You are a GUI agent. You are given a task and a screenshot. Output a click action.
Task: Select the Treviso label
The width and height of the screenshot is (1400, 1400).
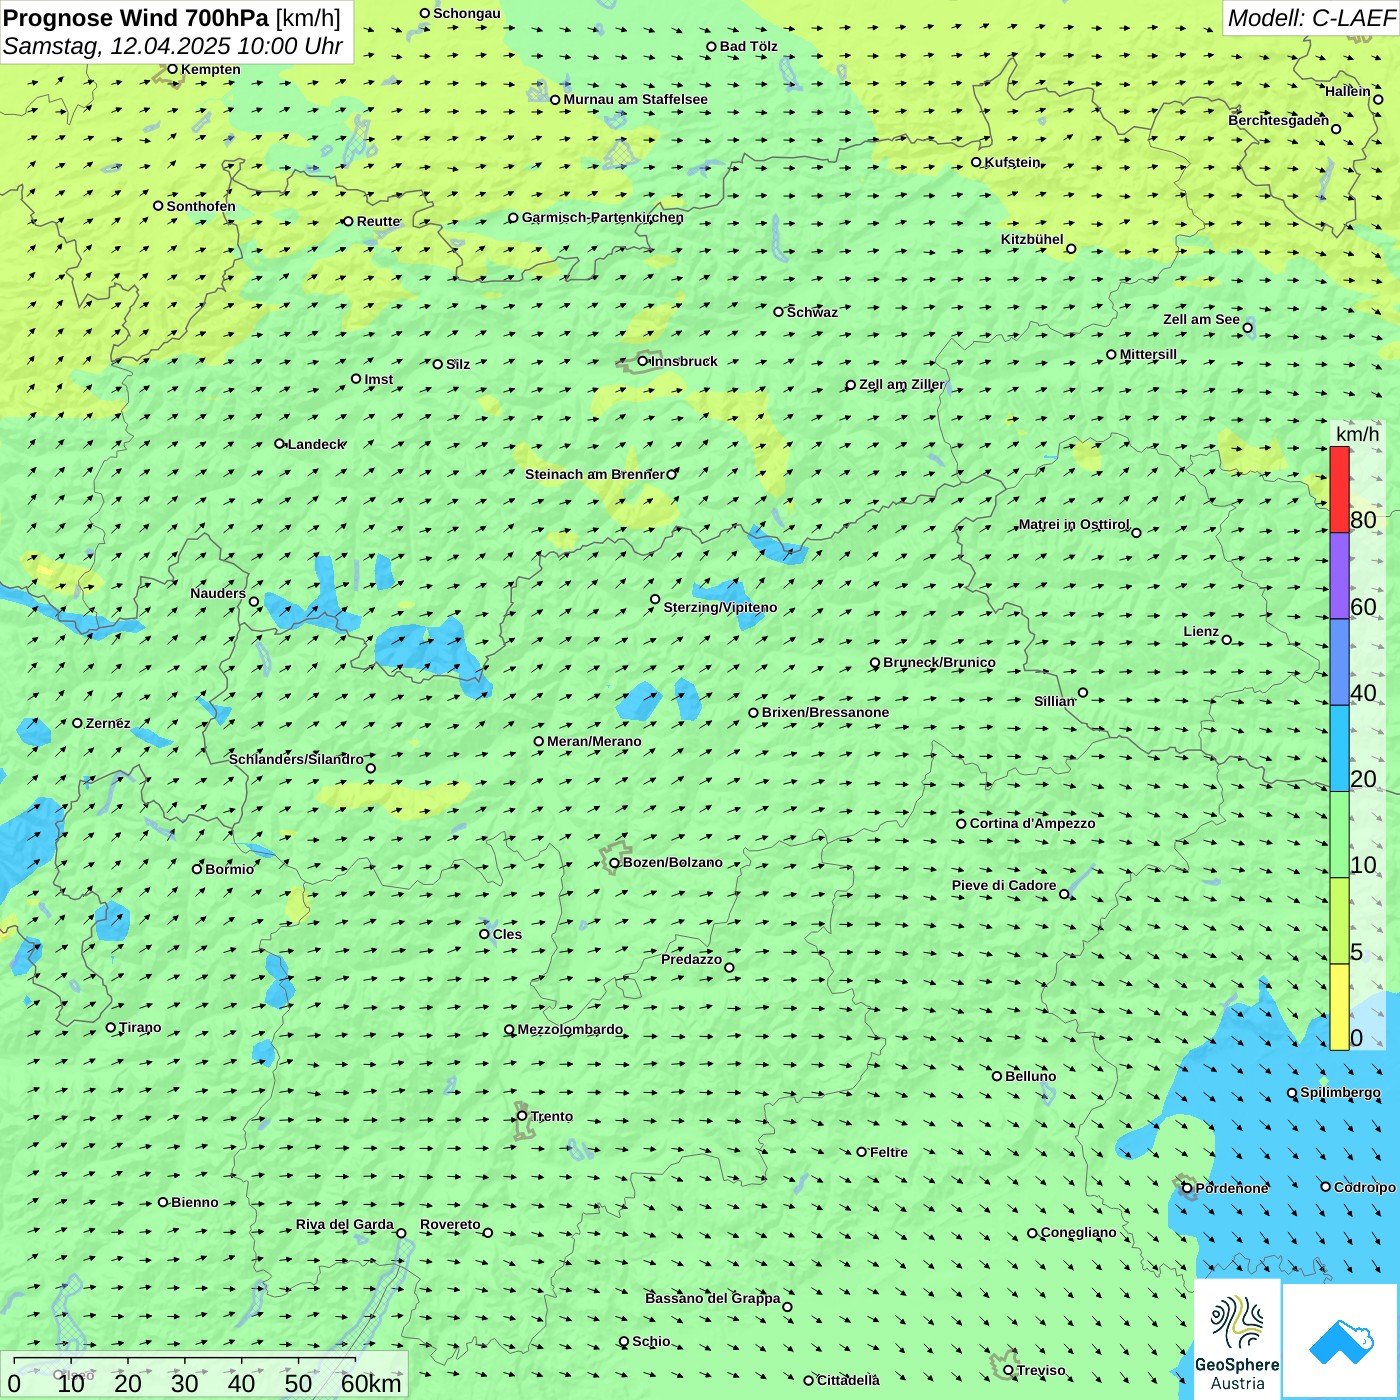coord(1041,1370)
